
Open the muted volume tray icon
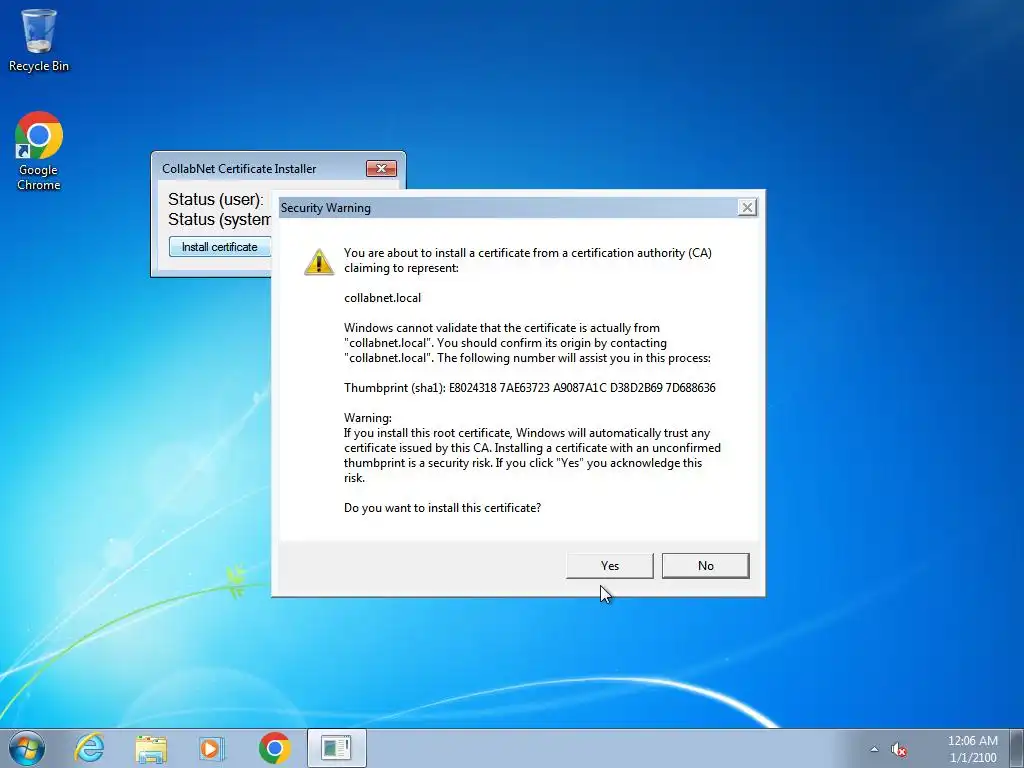click(x=899, y=749)
